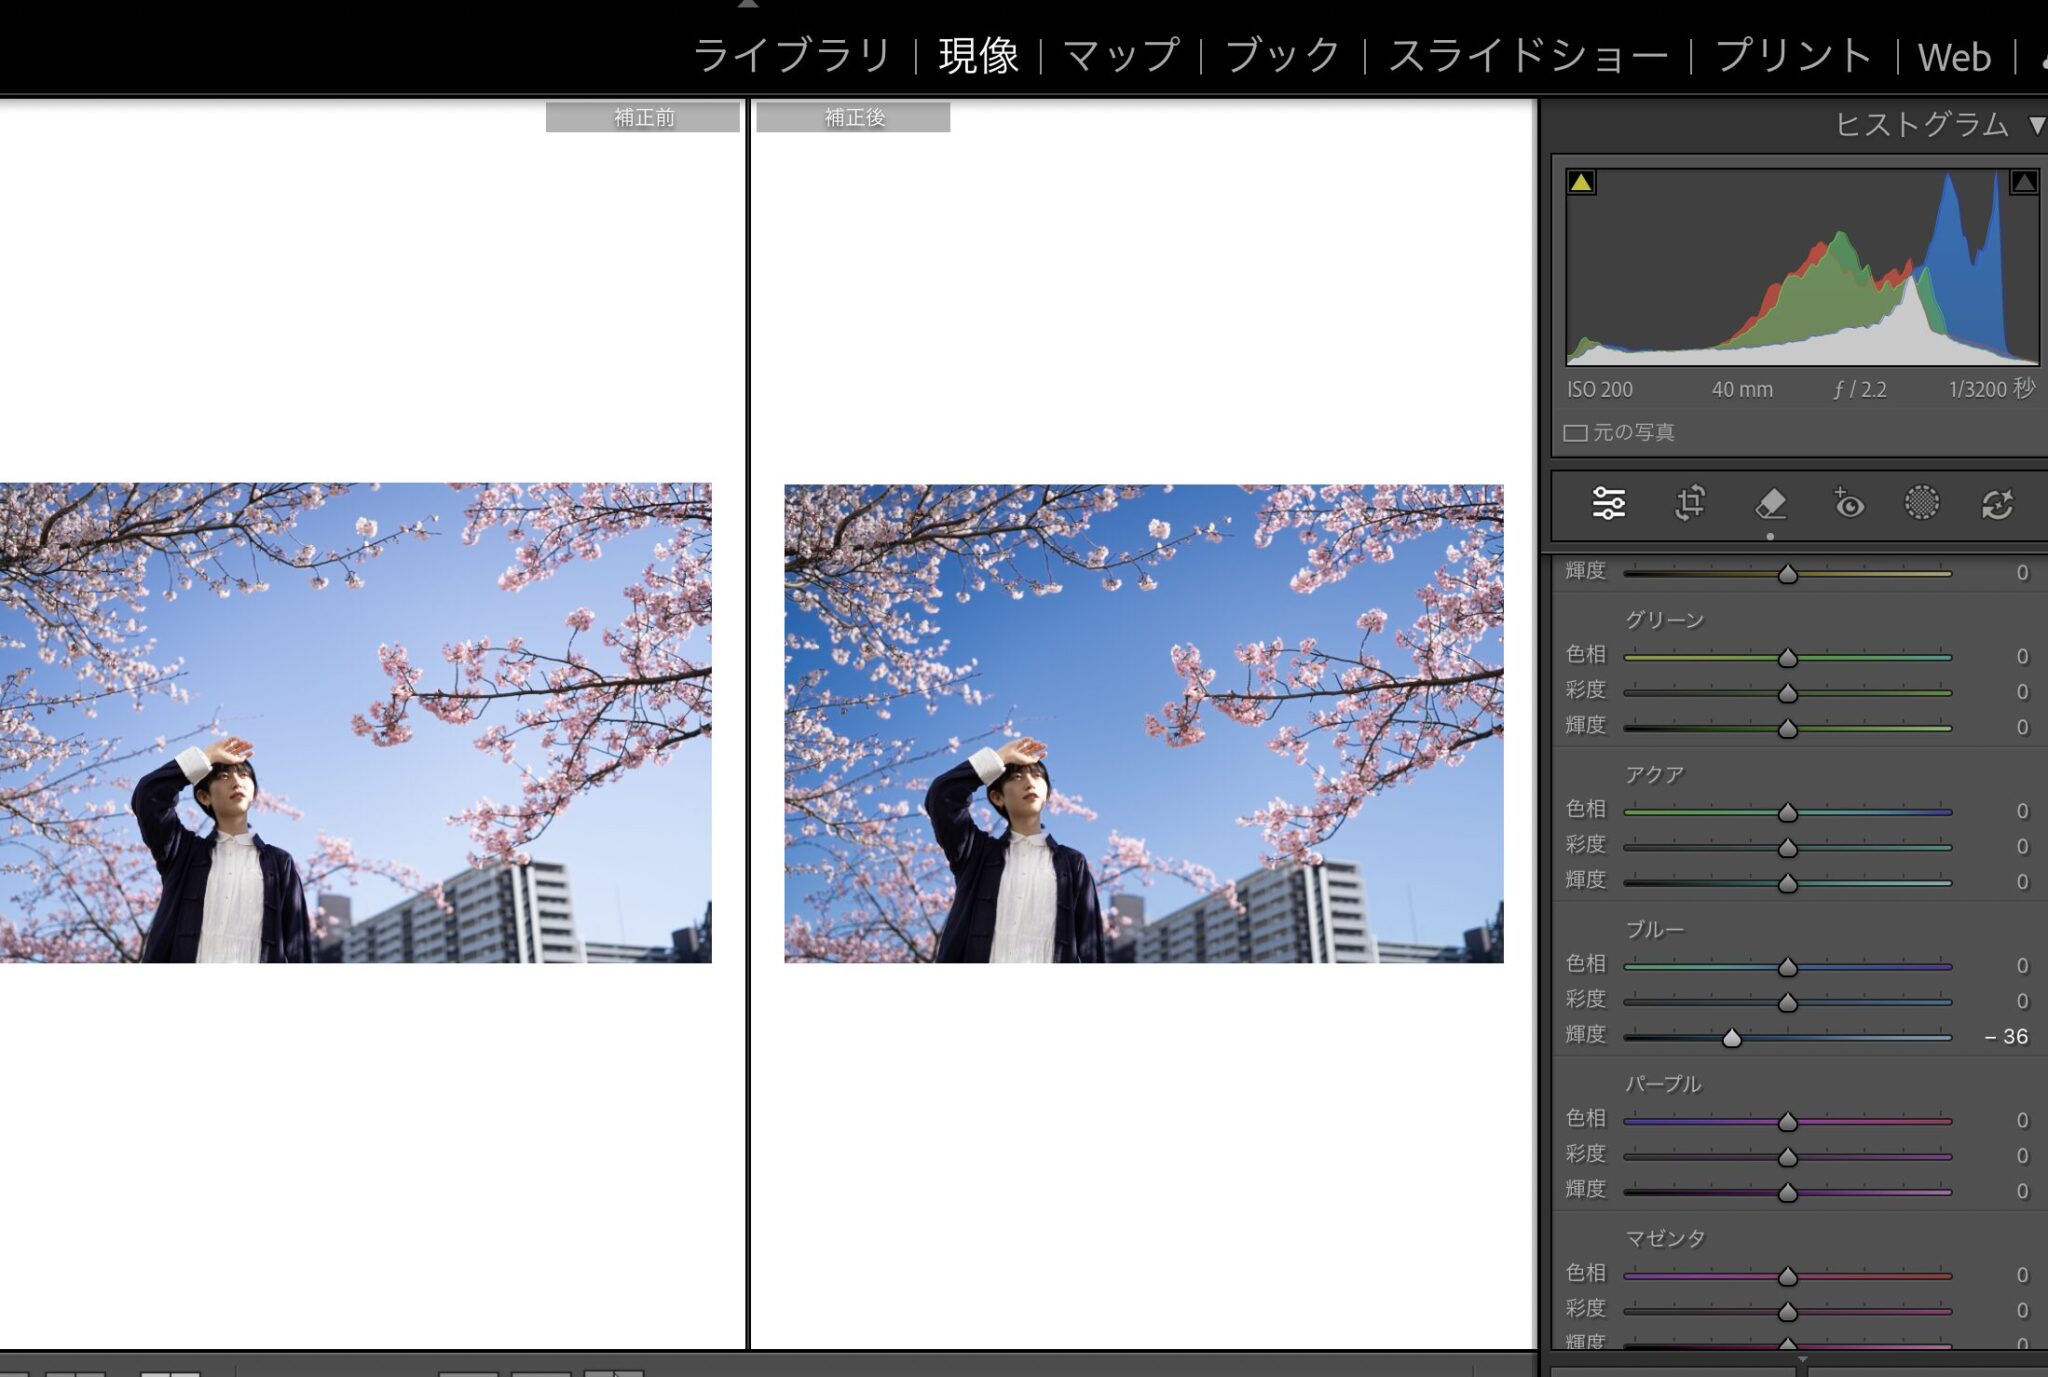Enable the 元の写真 checkbox
The width and height of the screenshot is (2048, 1377).
tap(1576, 433)
